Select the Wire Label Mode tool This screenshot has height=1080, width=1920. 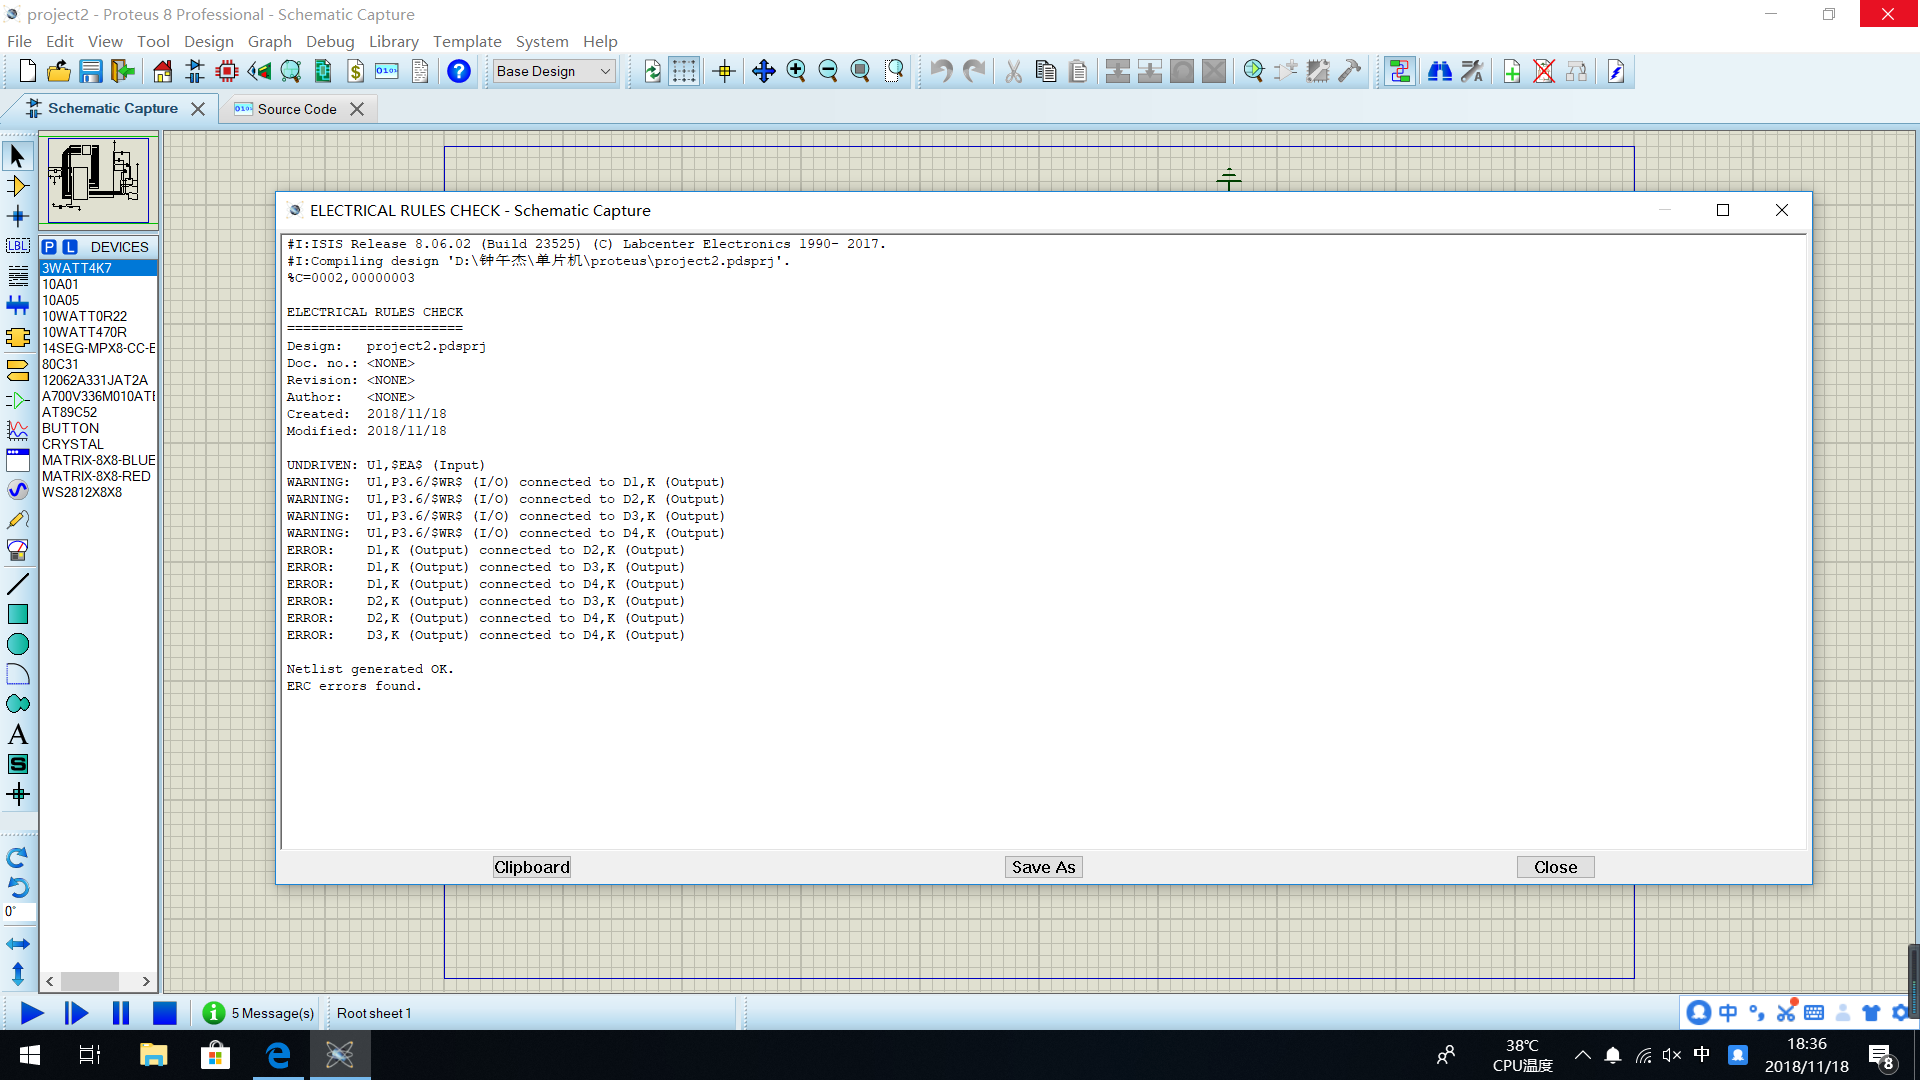(x=18, y=246)
